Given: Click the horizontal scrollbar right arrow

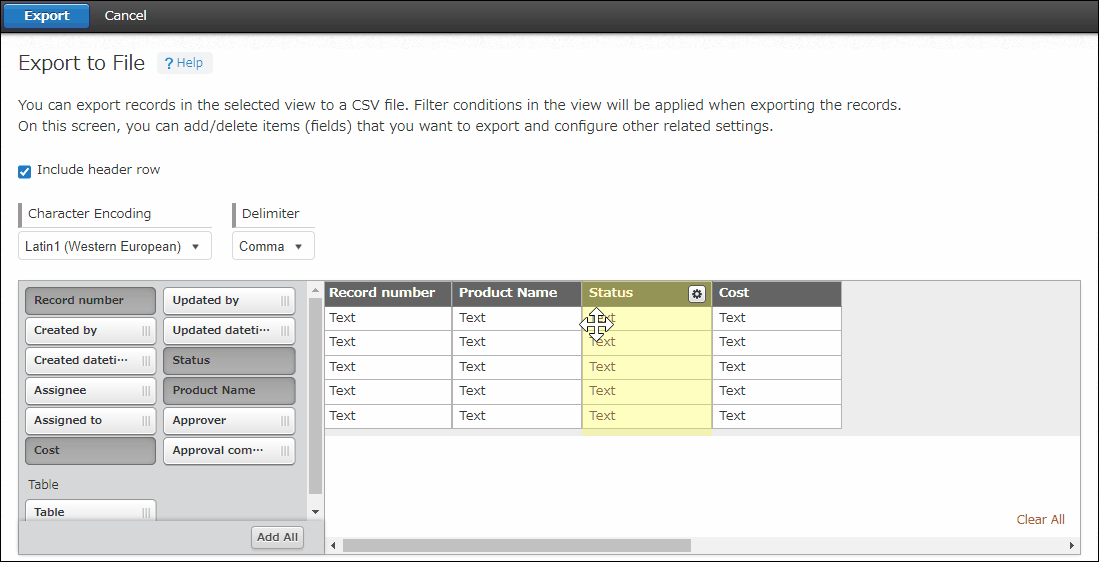Looking at the screenshot, I should click(x=1072, y=546).
